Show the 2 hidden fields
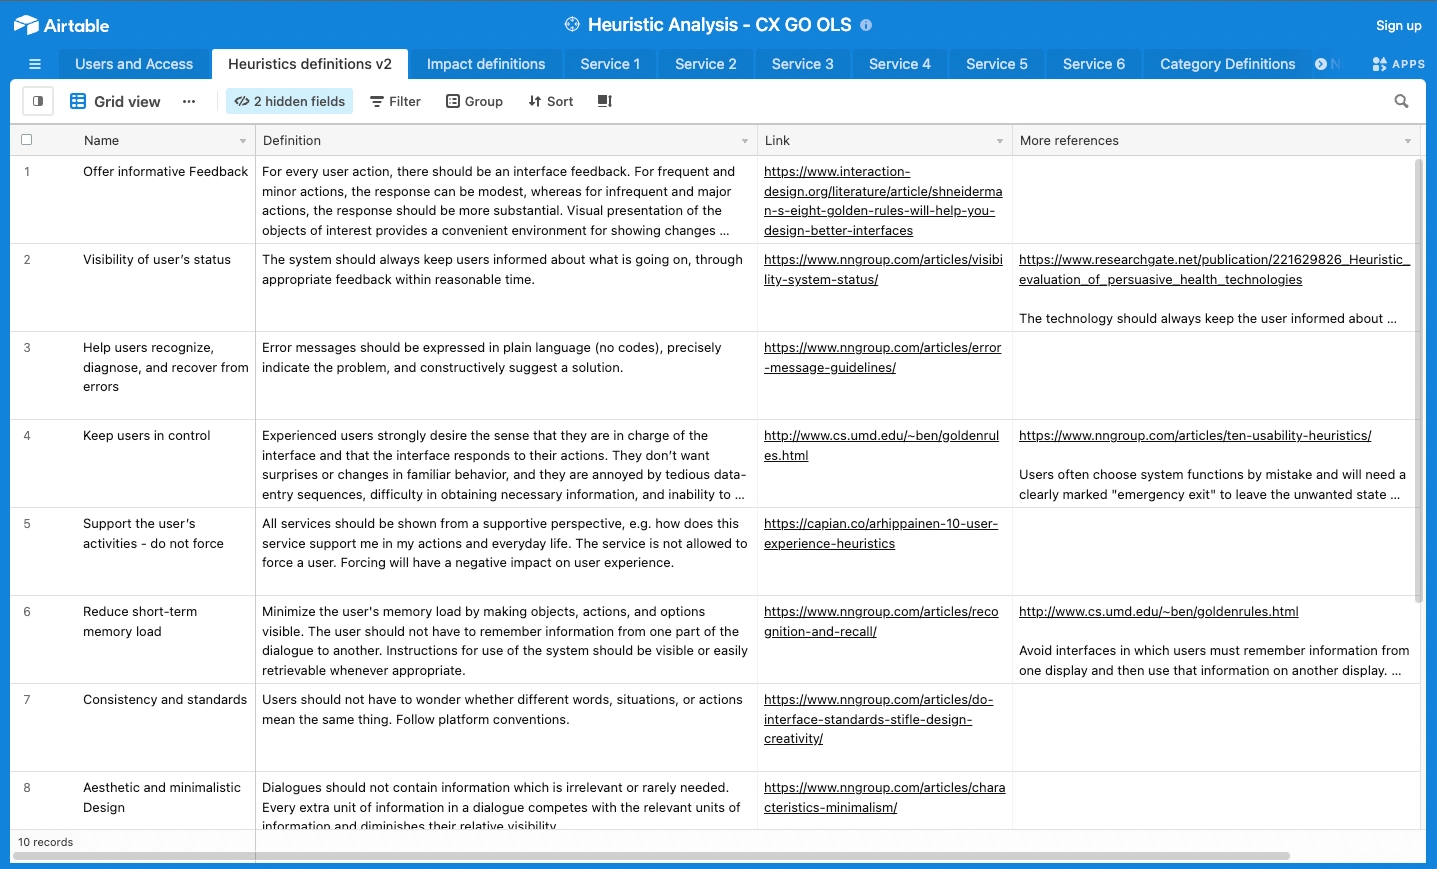The image size is (1437, 869). 290,101
